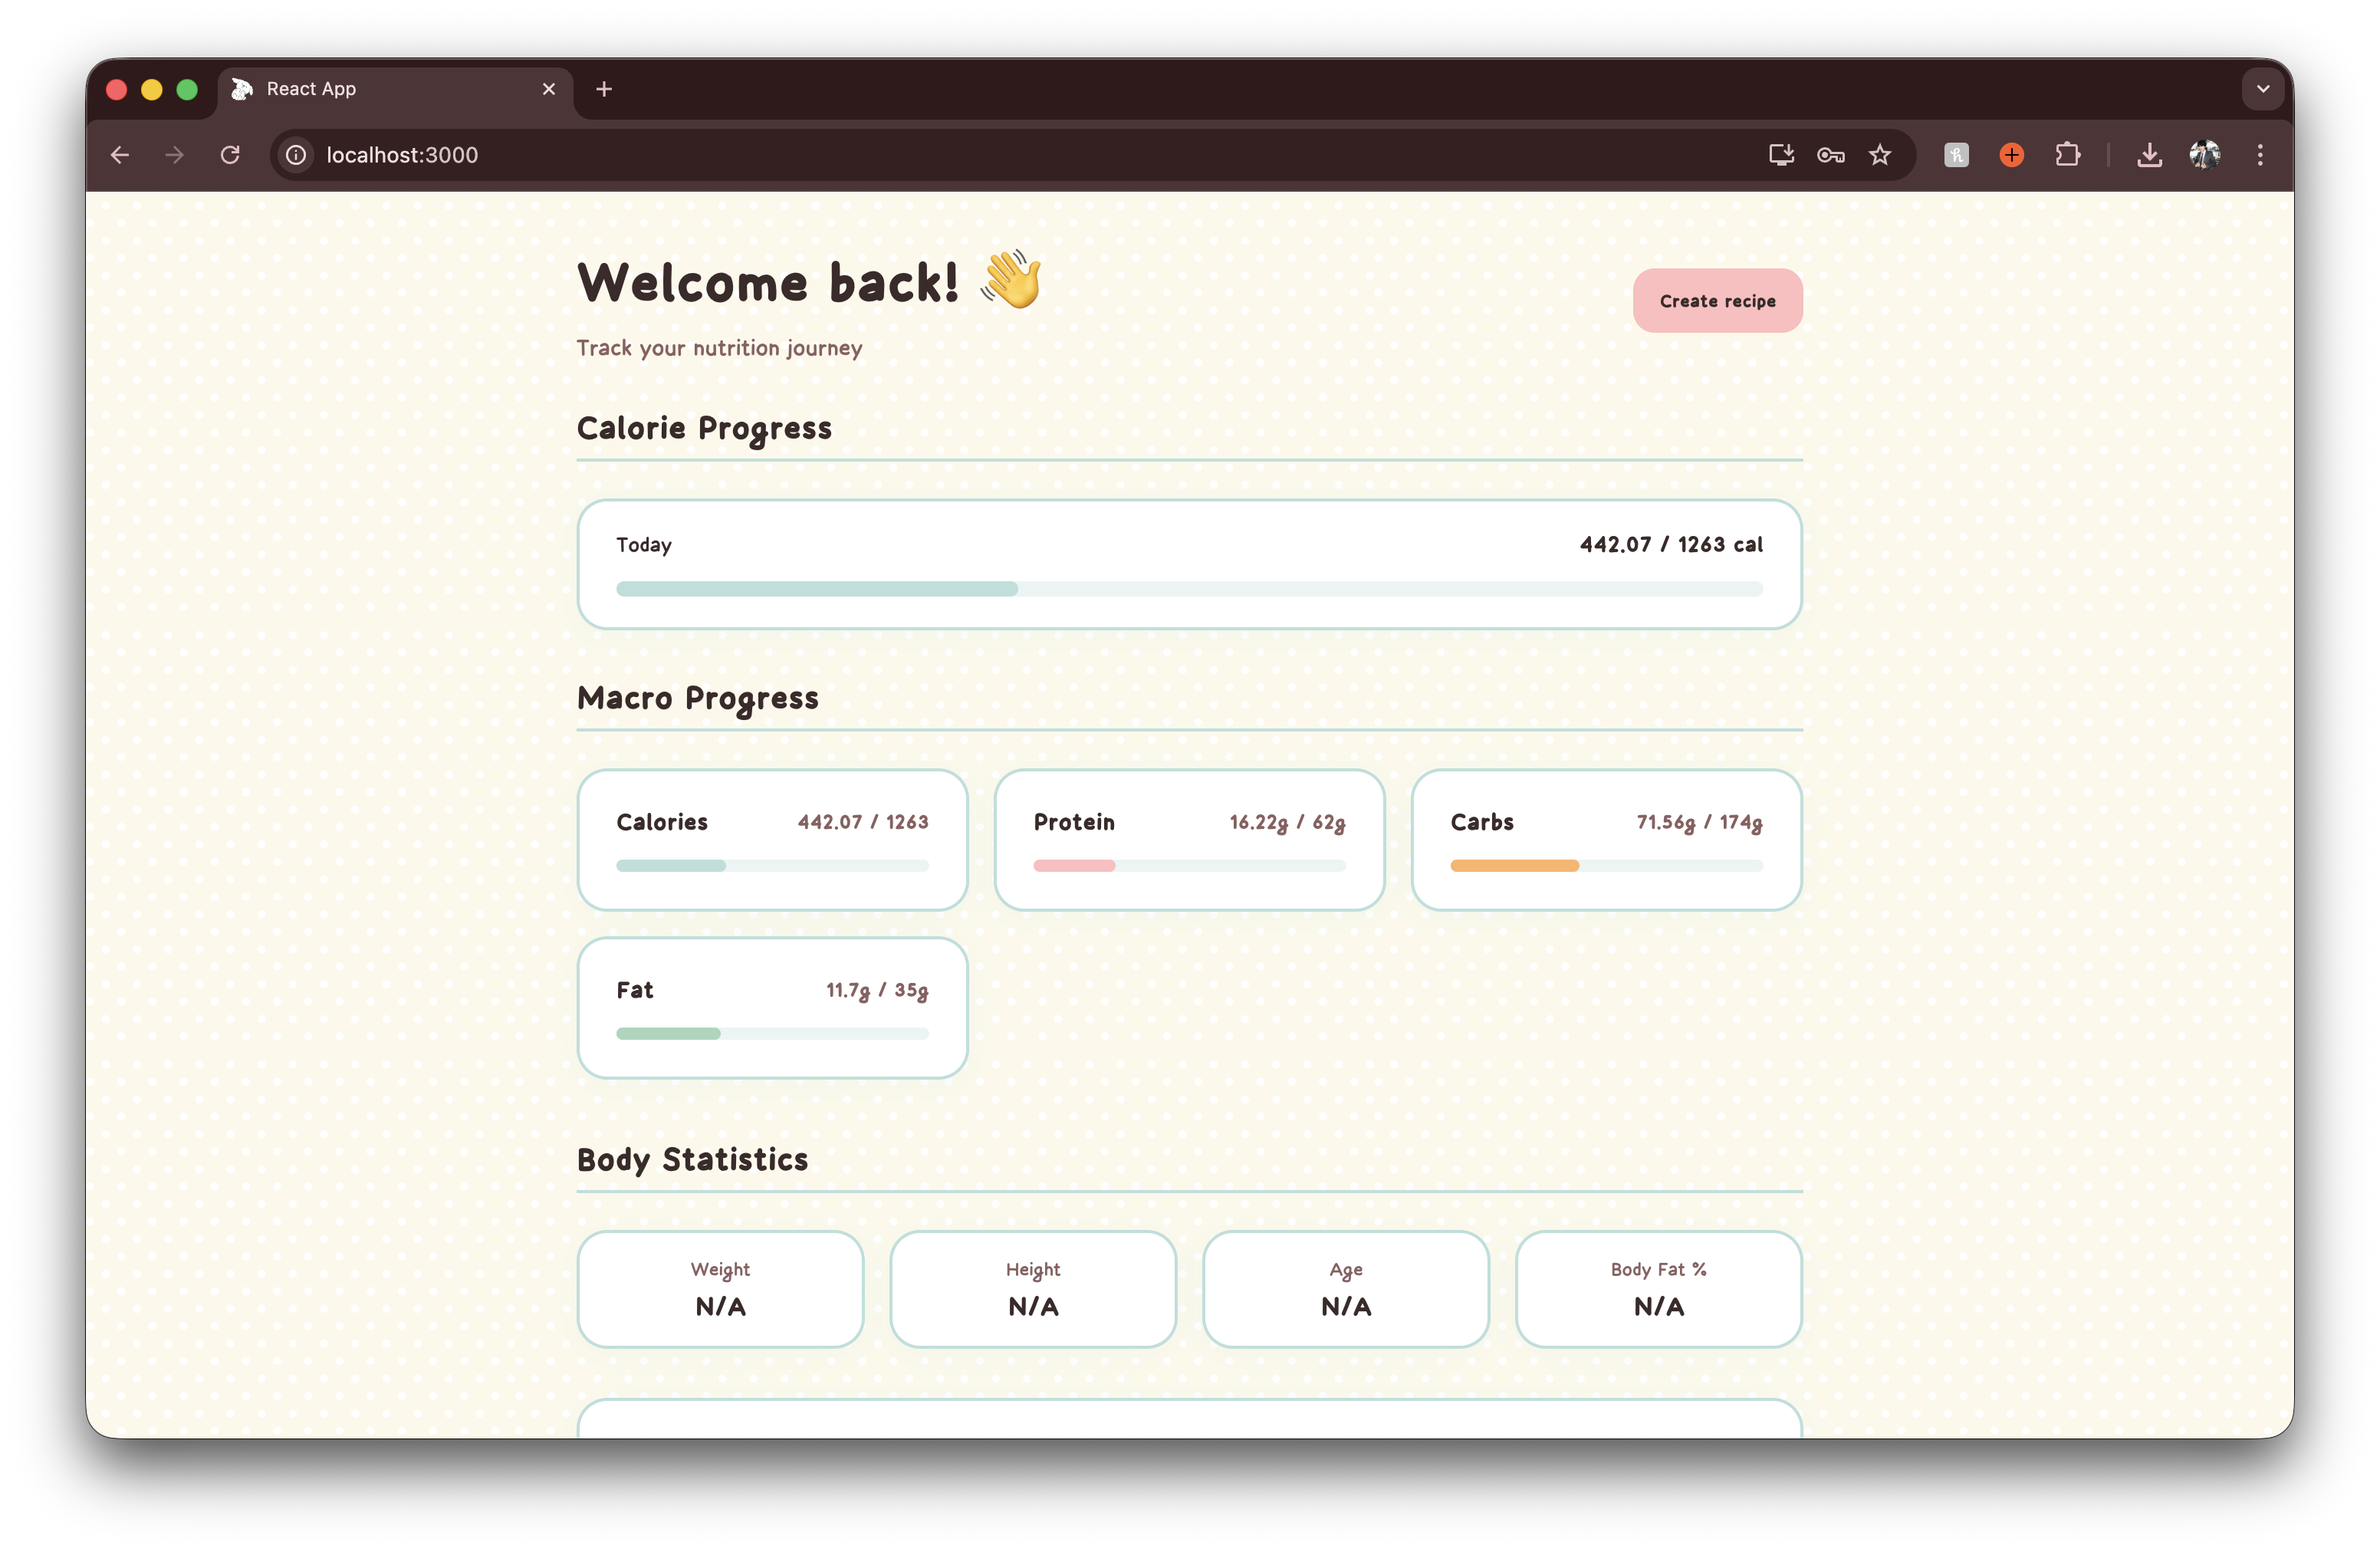
Task: Open the password manager key icon
Action: point(1831,155)
